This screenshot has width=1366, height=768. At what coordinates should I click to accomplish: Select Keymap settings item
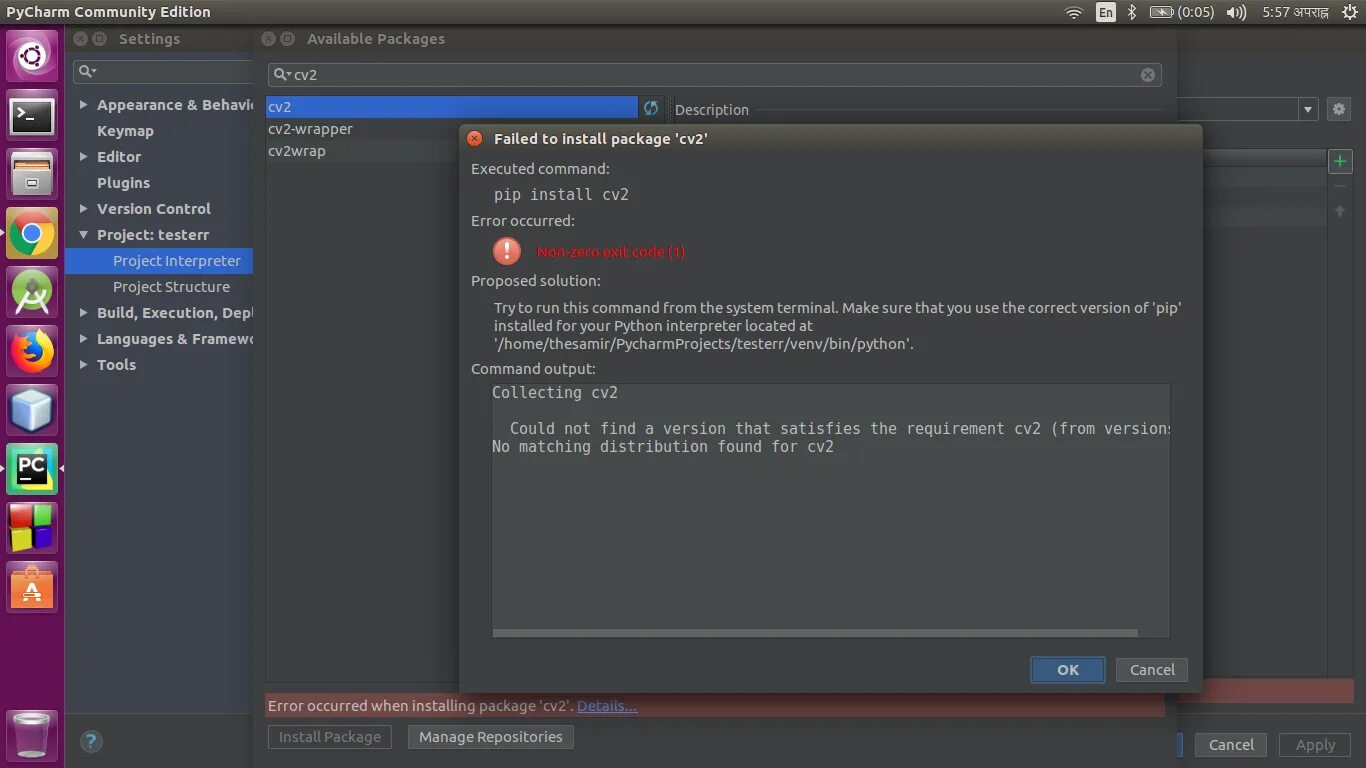click(125, 131)
